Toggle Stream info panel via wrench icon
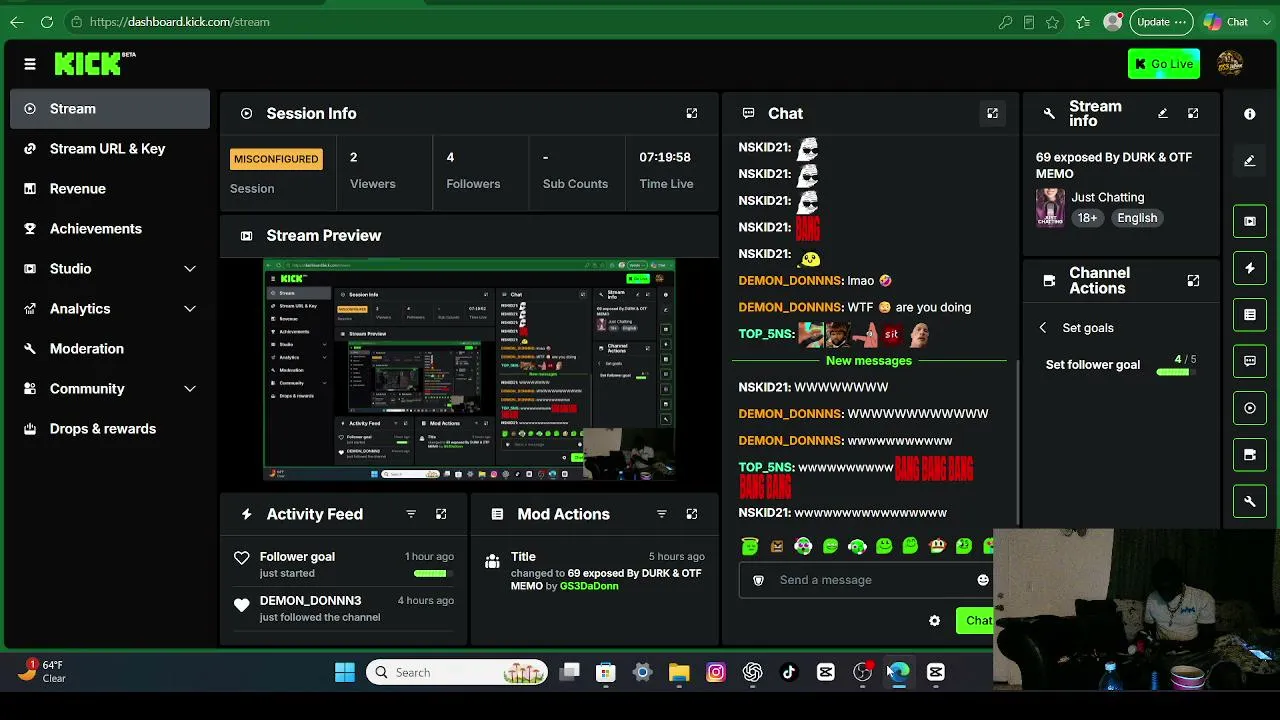1280x720 pixels. pos(1250,501)
